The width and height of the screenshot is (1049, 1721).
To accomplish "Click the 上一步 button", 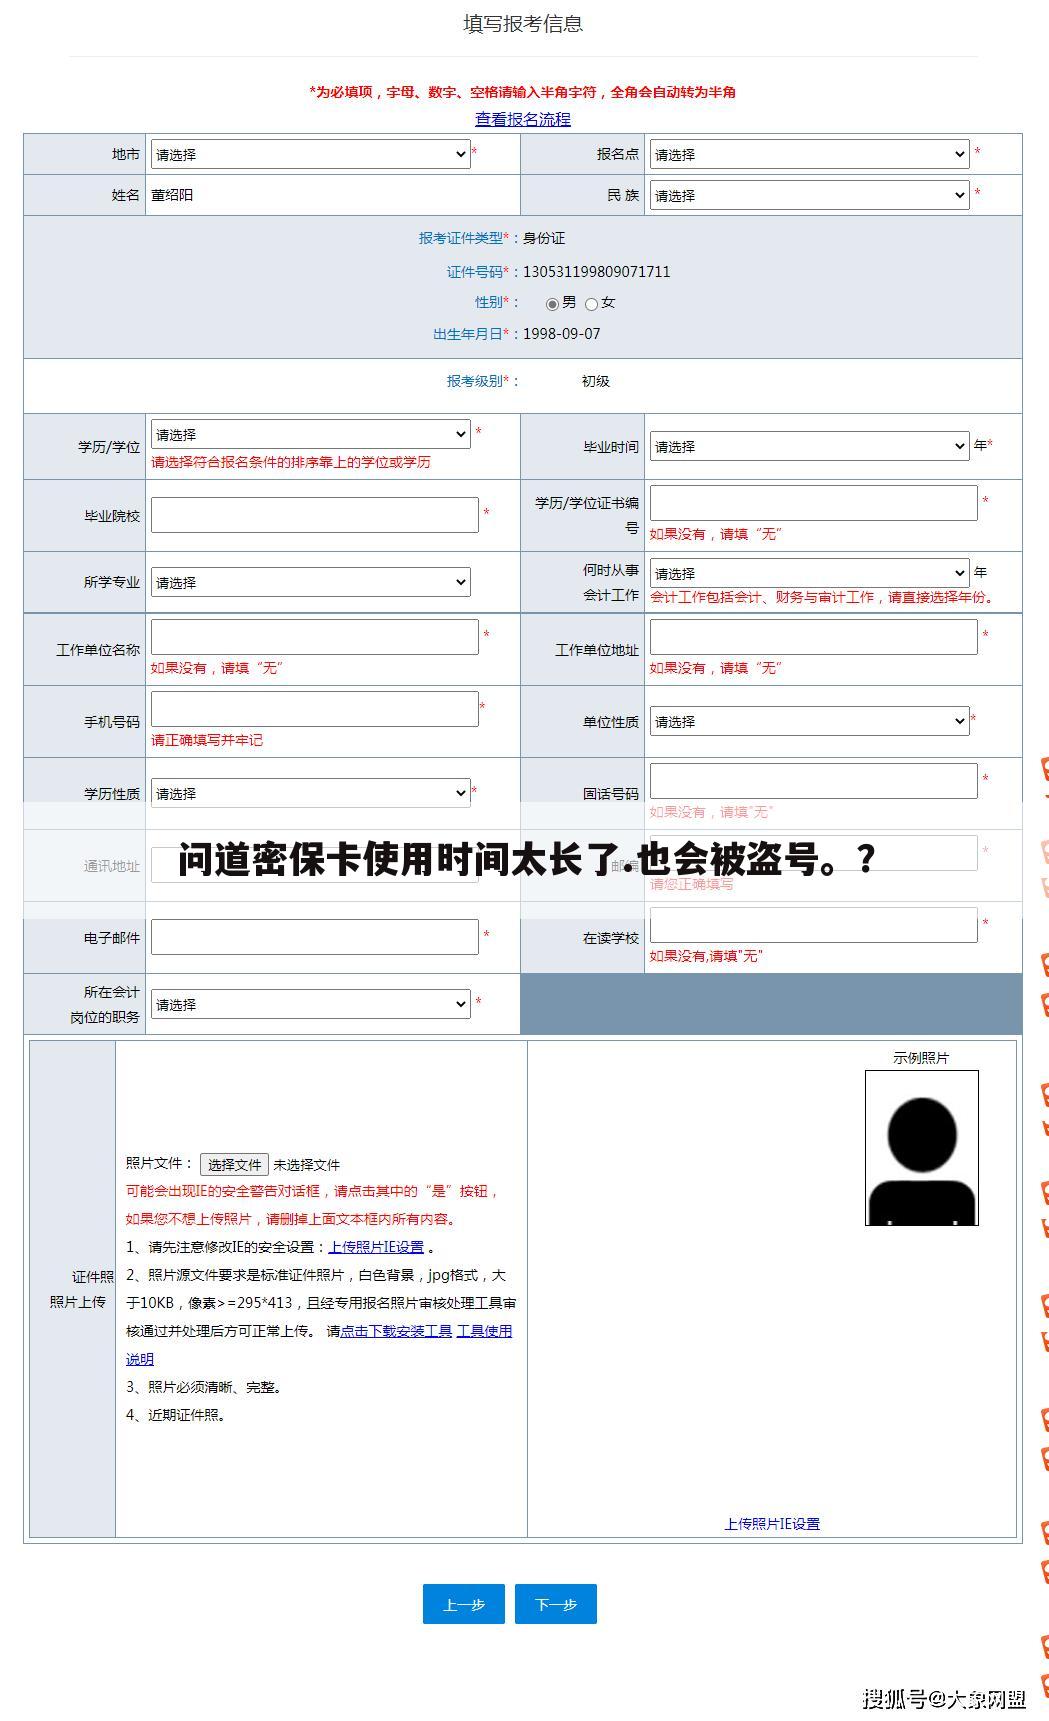I will click(x=463, y=1604).
